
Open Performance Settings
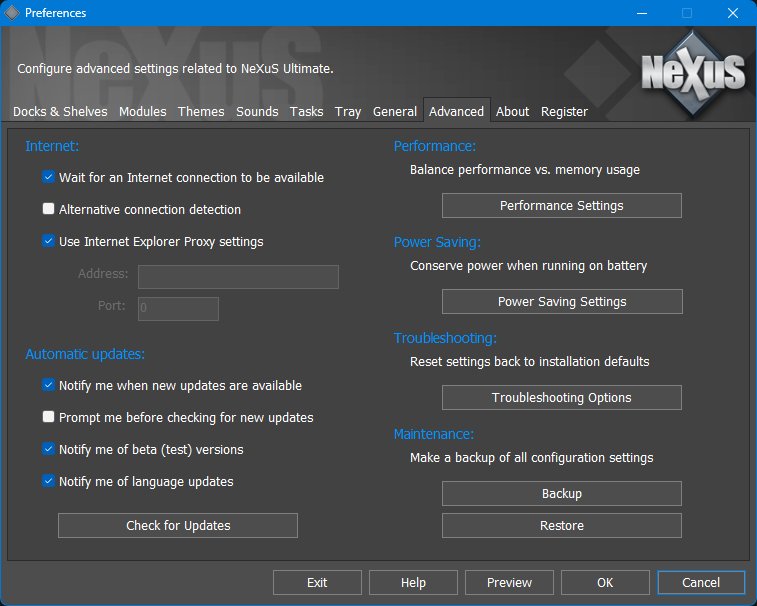pos(561,206)
